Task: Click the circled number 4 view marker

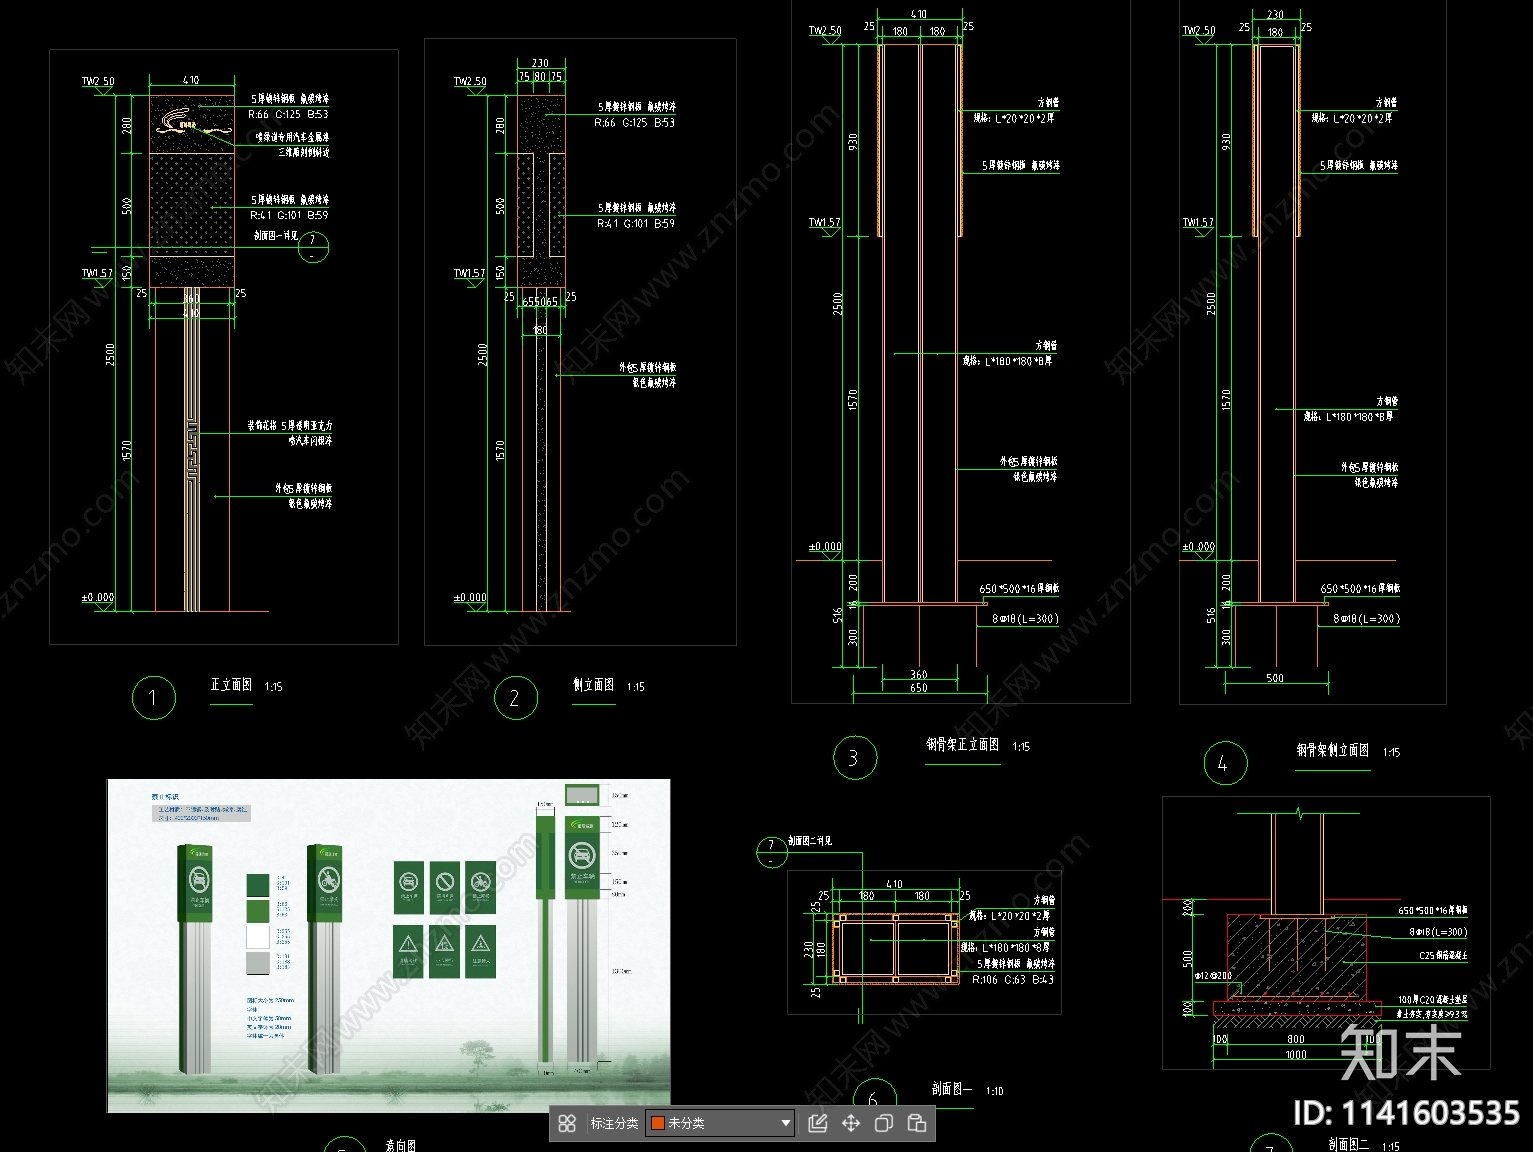Action: 1222,764
